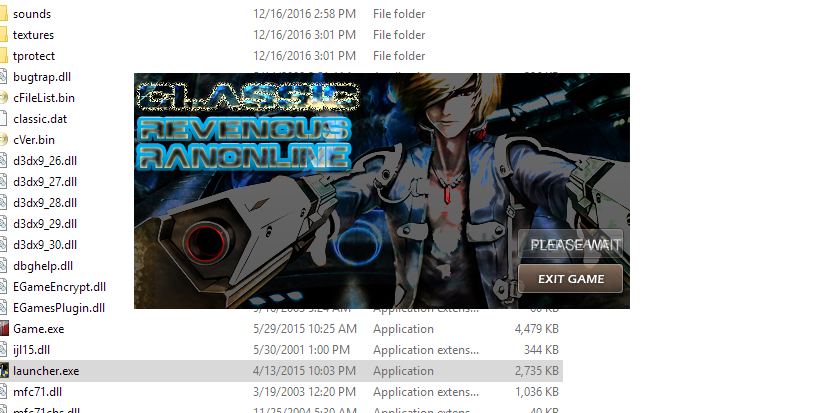Image resolution: width=814 pixels, height=413 pixels.
Task: Click the Classic Revenous RanOnline logo
Action: tap(248, 127)
